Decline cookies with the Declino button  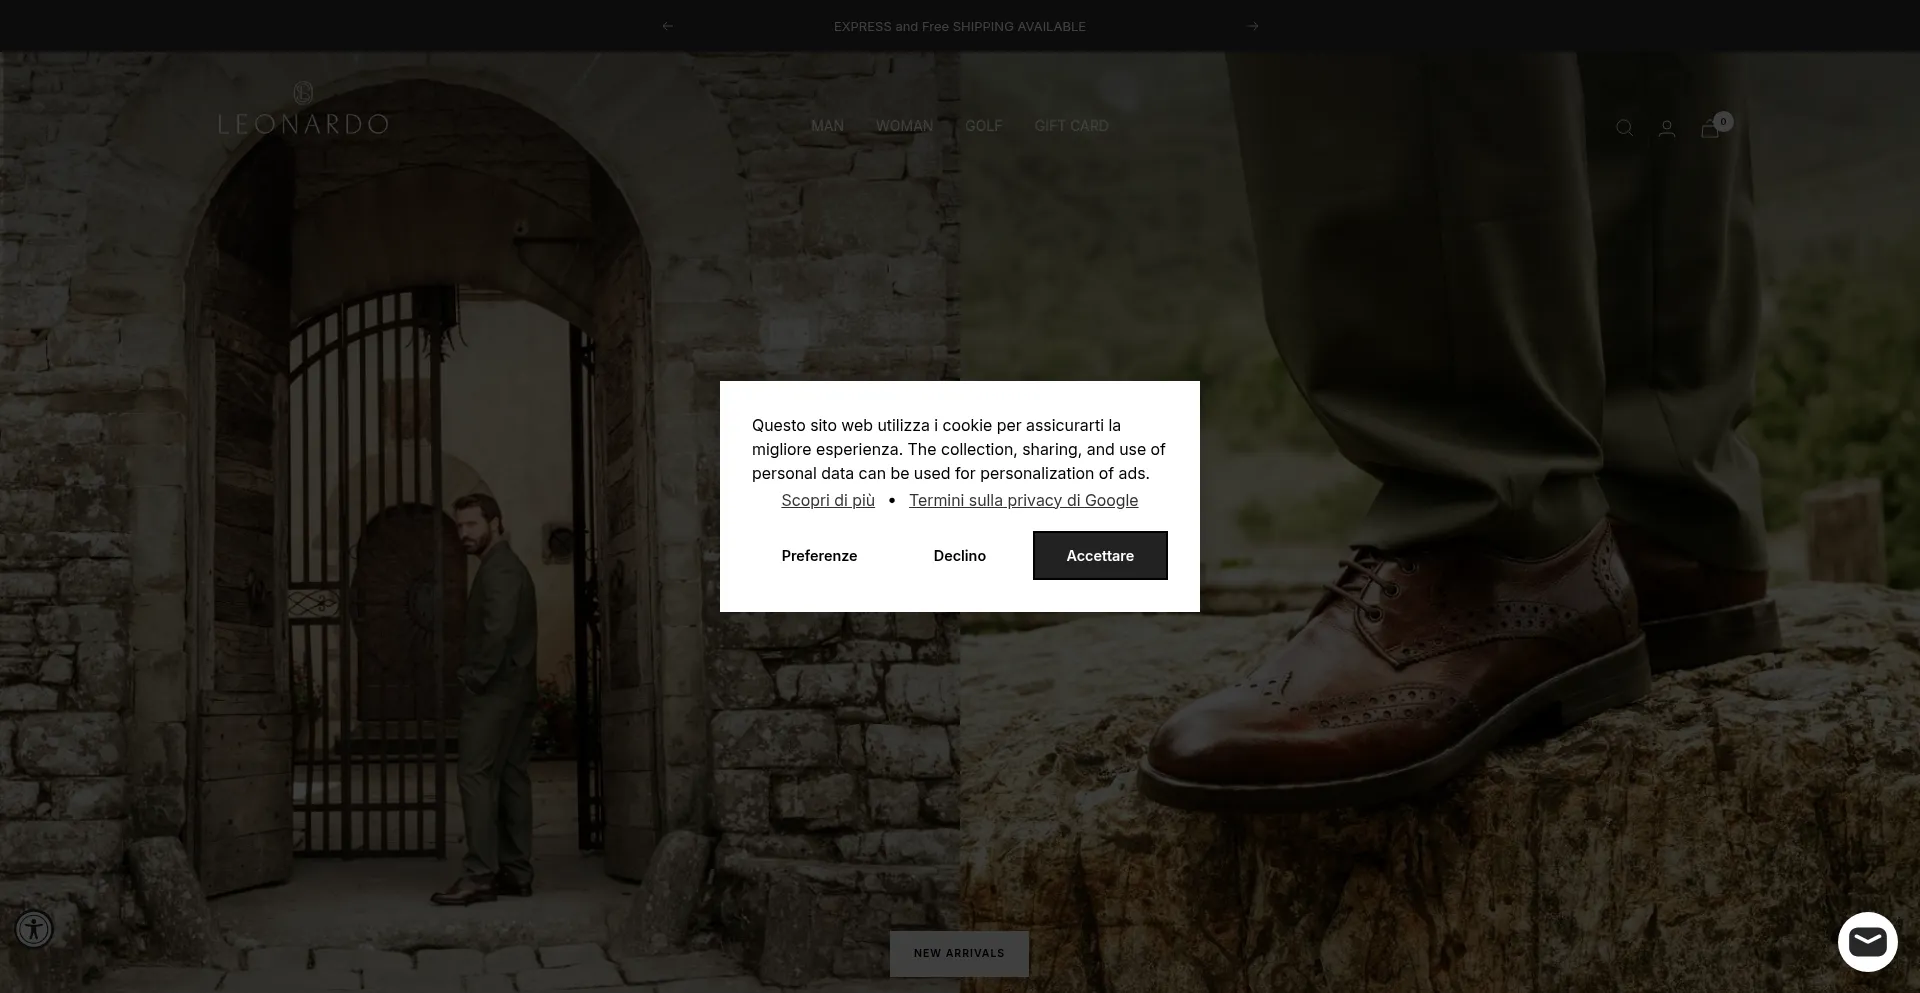click(959, 556)
